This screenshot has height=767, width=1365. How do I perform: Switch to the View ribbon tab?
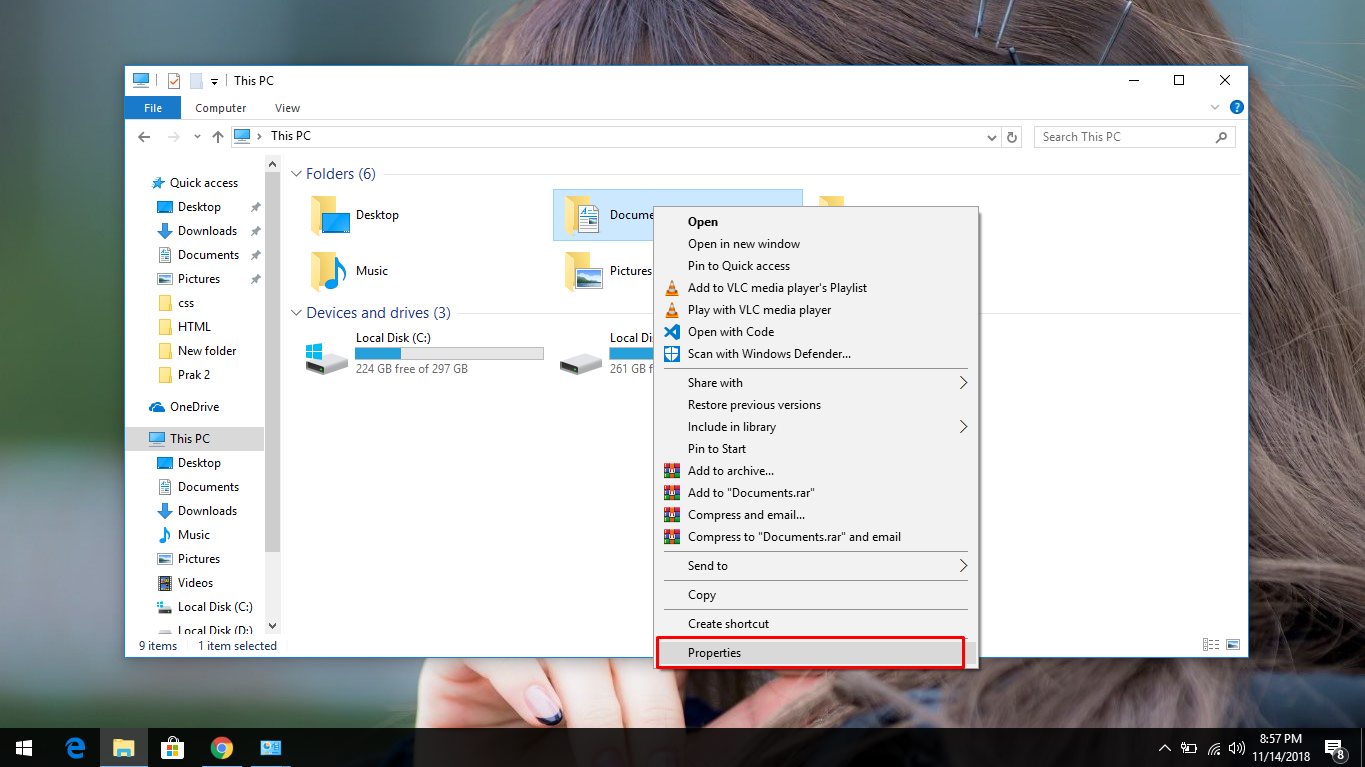click(287, 107)
